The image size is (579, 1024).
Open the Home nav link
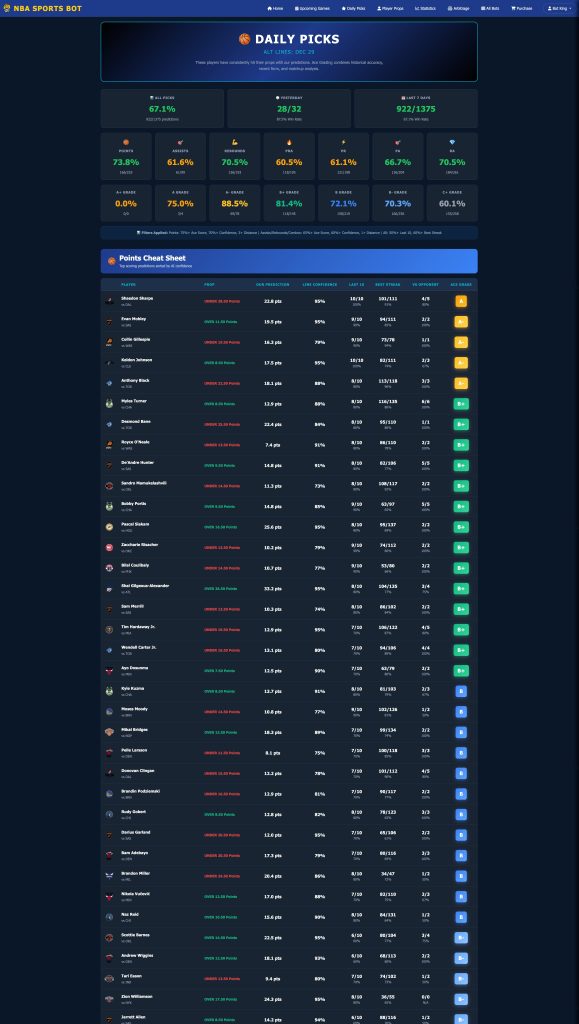pos(275,8)
